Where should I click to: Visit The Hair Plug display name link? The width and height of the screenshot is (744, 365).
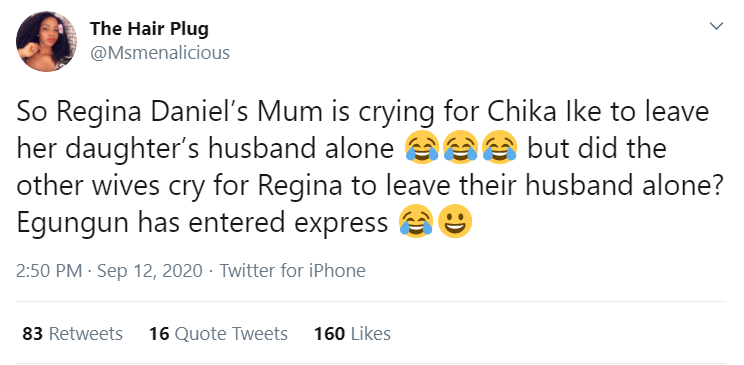[149, 29]
